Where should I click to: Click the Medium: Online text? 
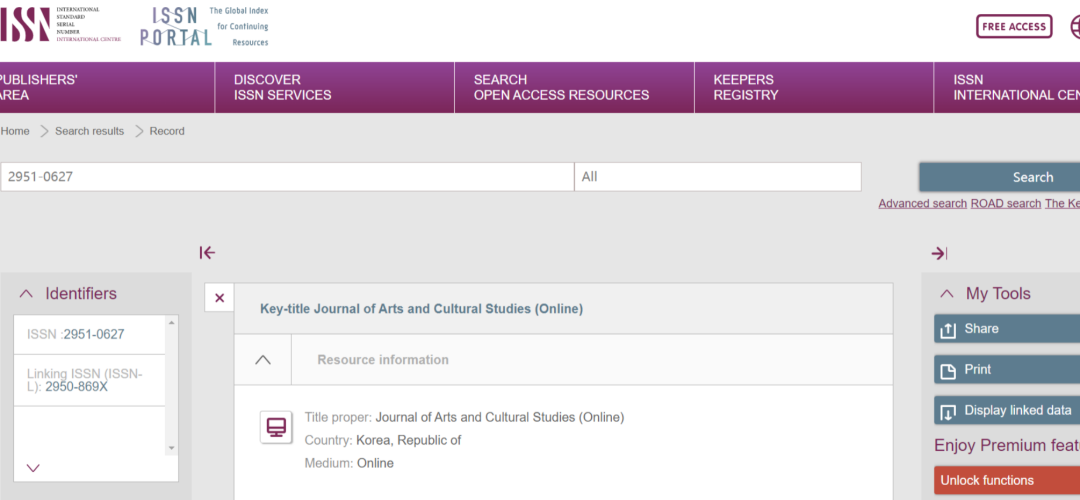[x=349, y=463]
